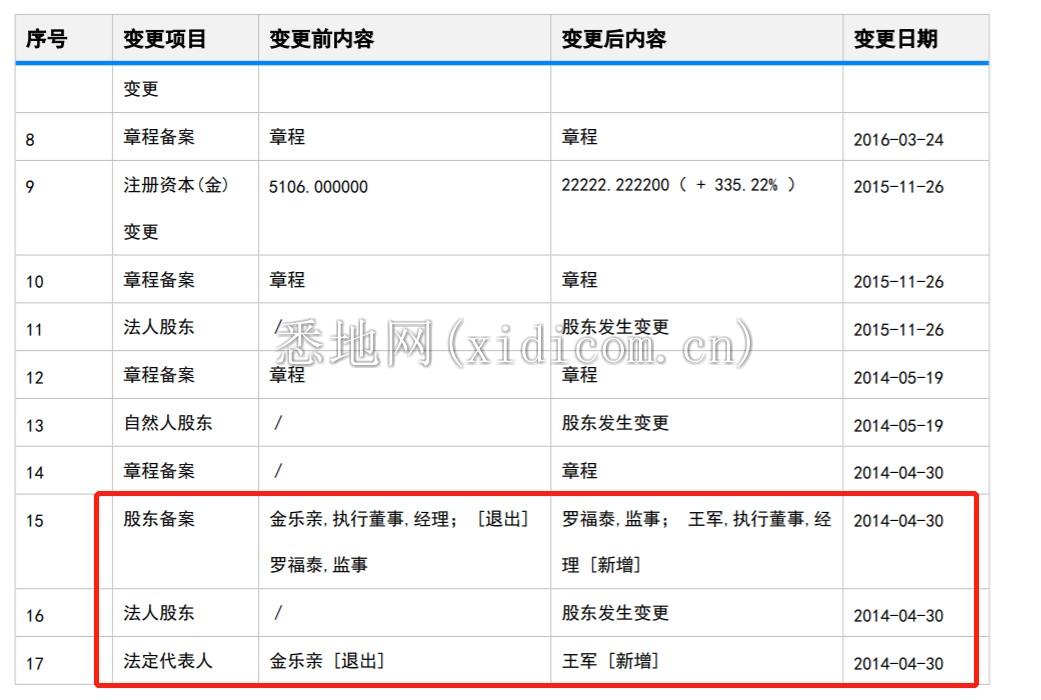The width and height of the screenshot is (1041, 700).
Task: Select 注册资本(金) change item
Action: pos(176,208)
